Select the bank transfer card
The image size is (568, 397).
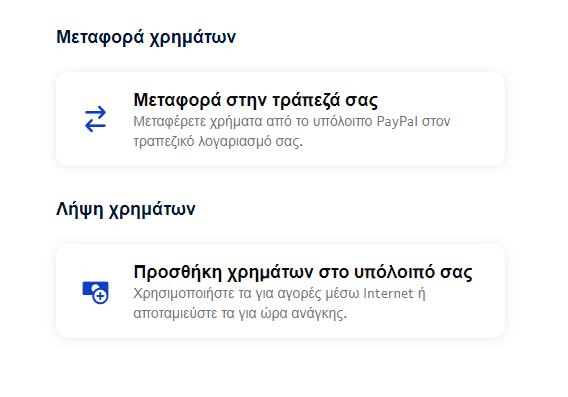(x=280, y=119)
